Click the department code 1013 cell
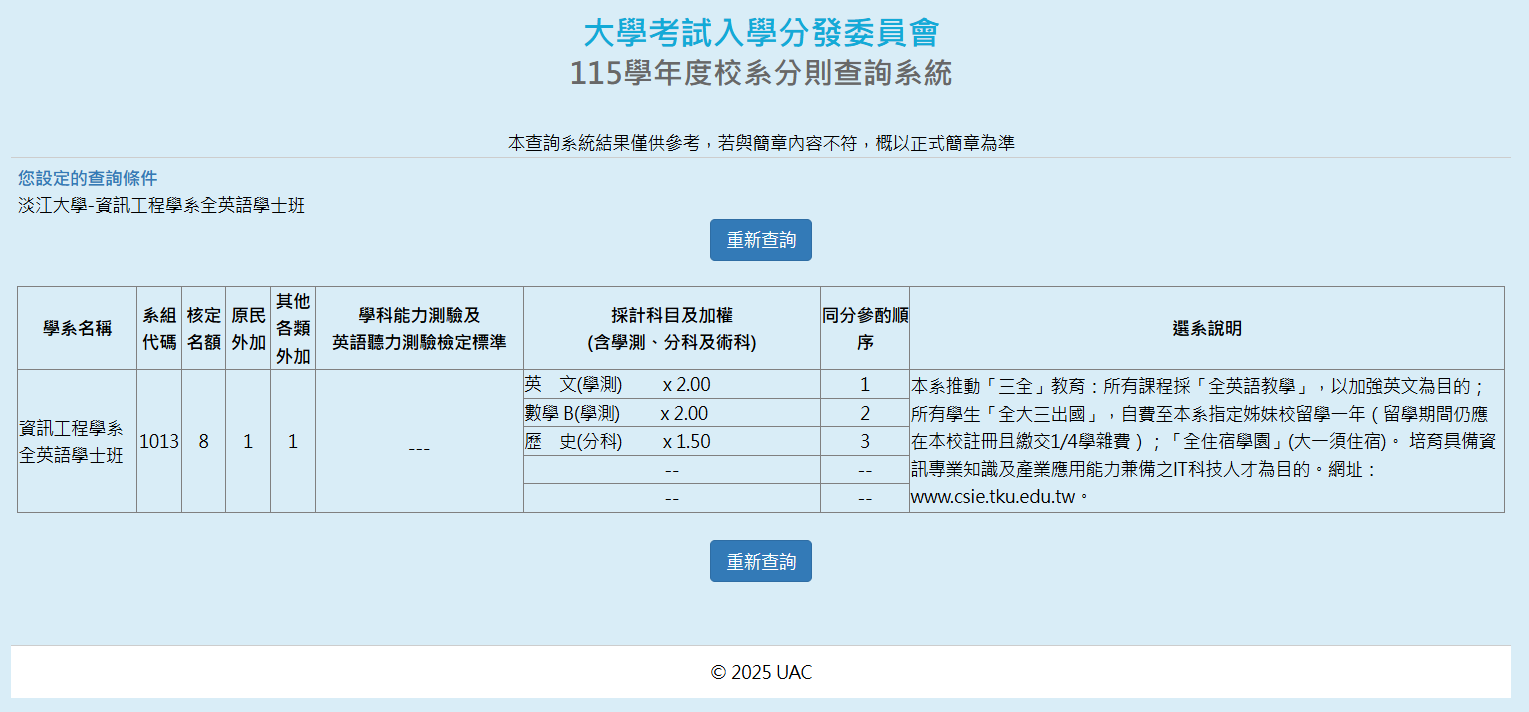This screenshot has width=1529, height=712. pos(159,441)
